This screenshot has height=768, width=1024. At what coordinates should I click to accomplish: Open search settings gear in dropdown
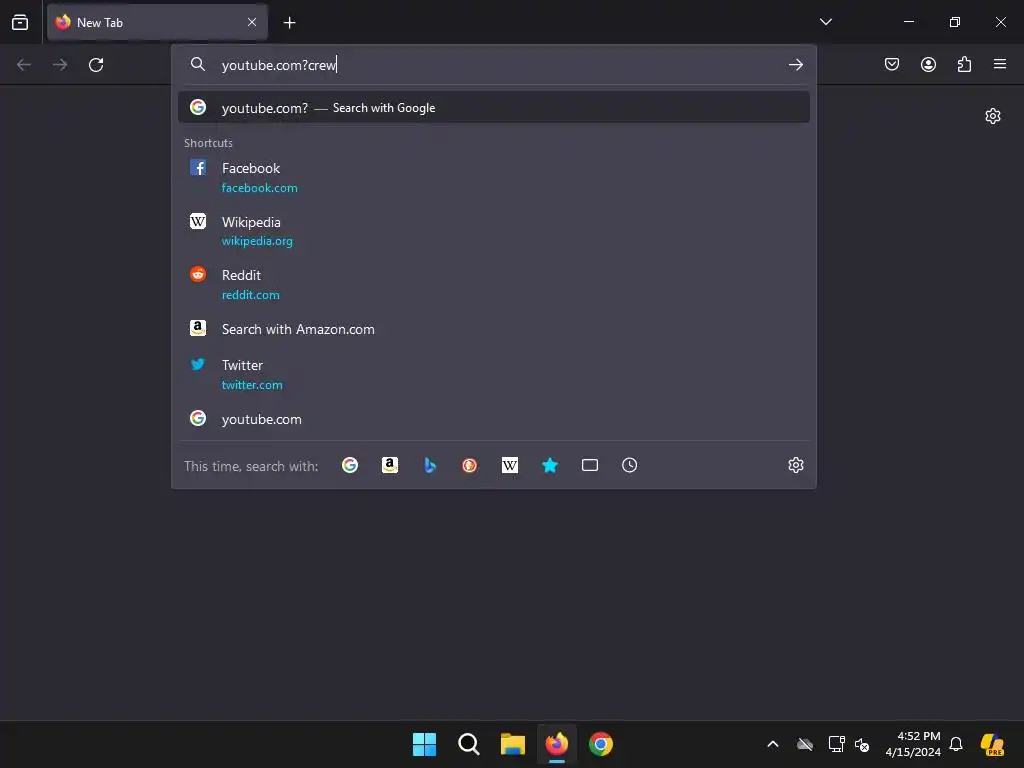795,465
